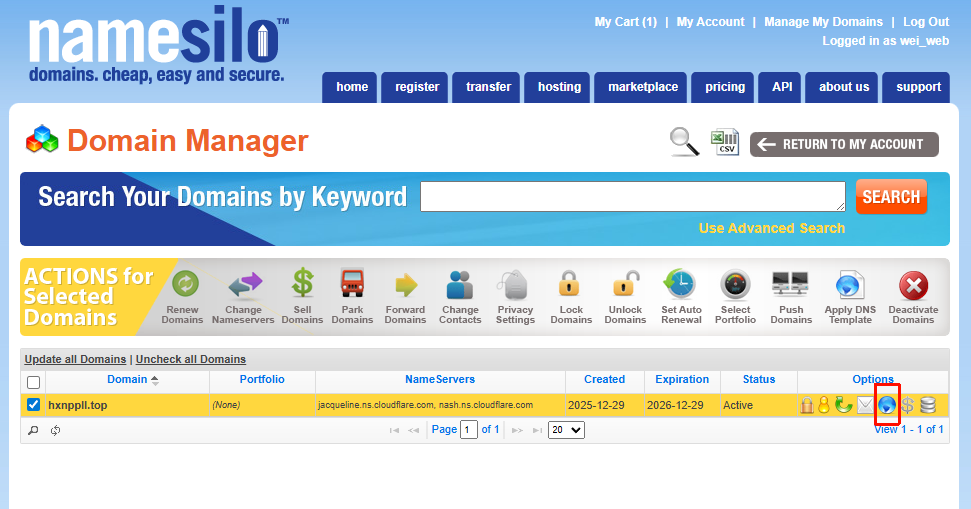The height and width of the screenshot is (509, 971).
Task: Sort by the Status column header
Action: (x=759, y=380)
